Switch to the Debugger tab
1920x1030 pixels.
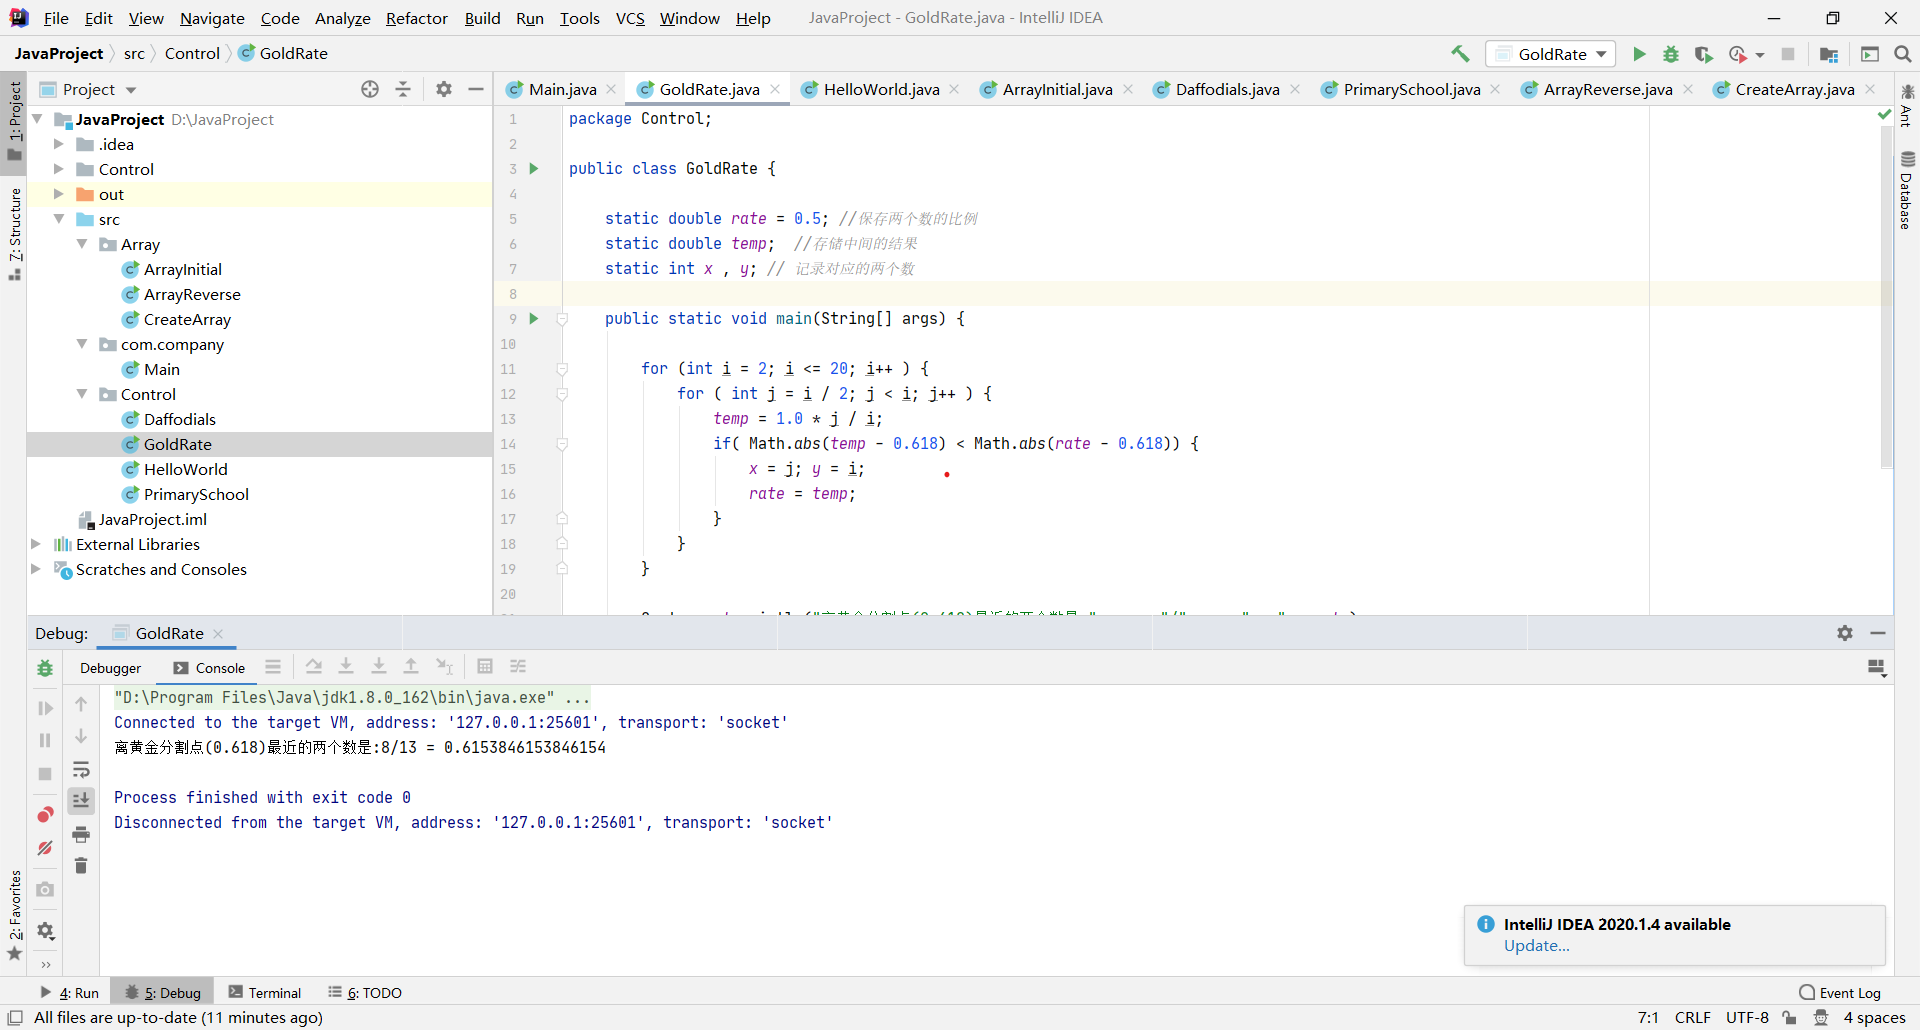pos(111,668)
